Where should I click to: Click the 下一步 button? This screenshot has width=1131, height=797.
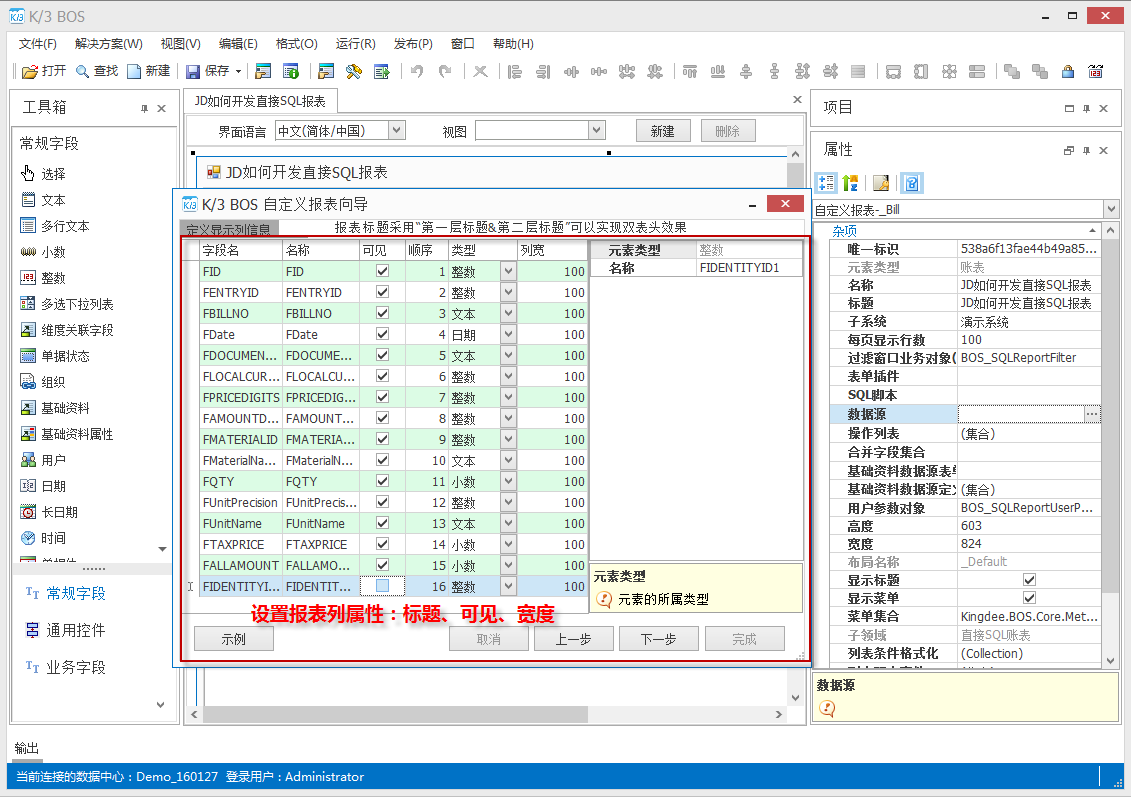659,639
